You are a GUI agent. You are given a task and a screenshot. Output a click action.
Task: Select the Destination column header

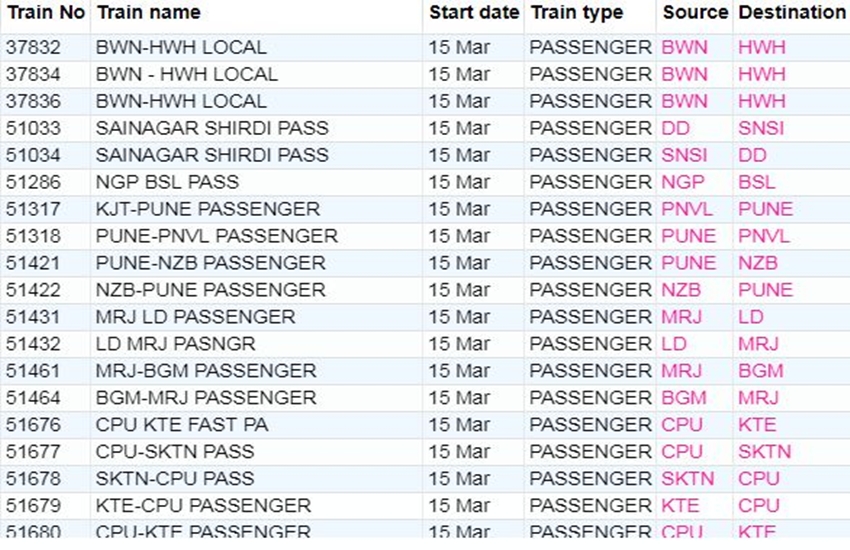click(791, 13)
